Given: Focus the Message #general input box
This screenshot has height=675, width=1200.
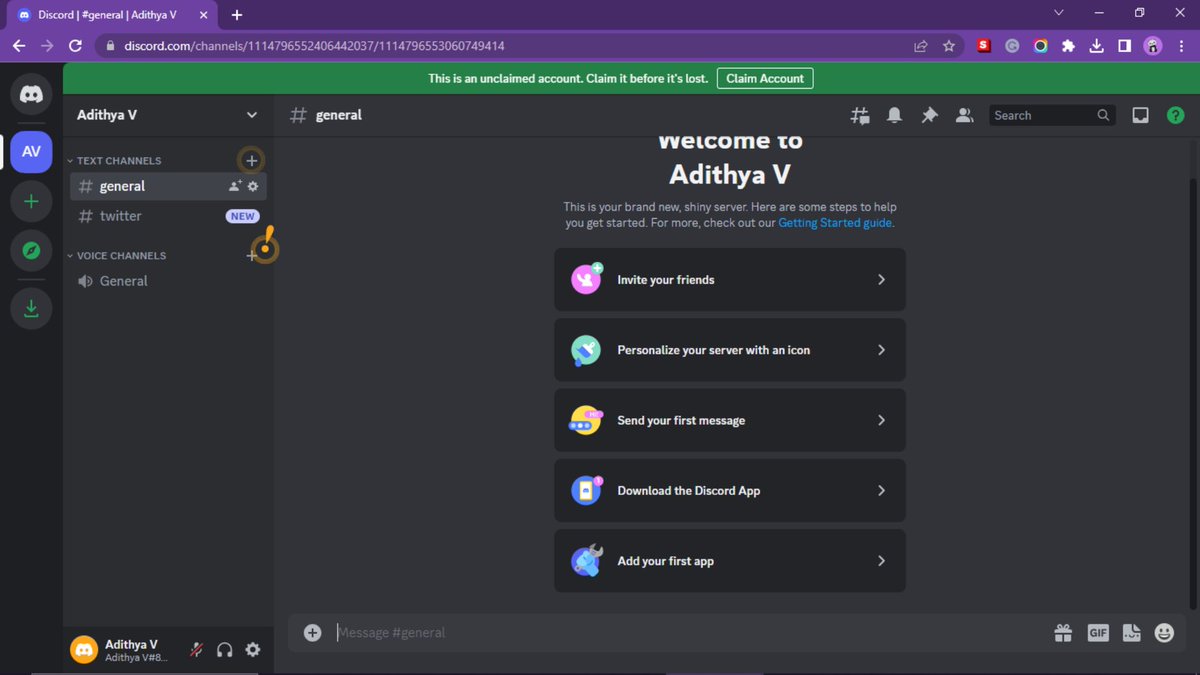Looking at the screenshot, I should click(x=690, y=632).
